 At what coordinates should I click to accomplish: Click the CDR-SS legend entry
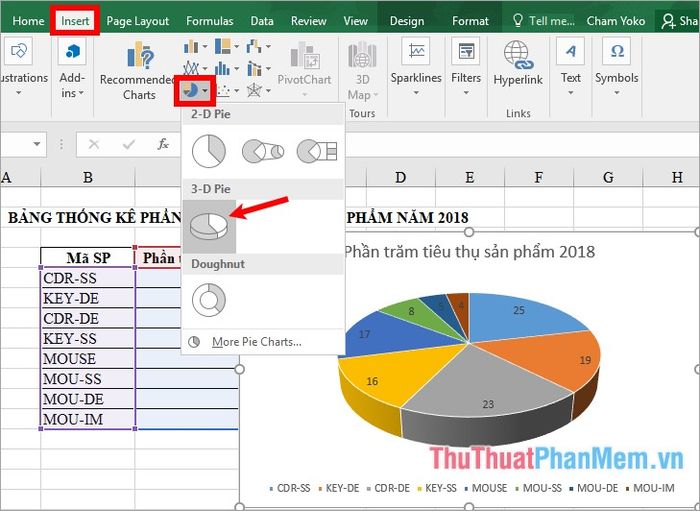[289, 488]
